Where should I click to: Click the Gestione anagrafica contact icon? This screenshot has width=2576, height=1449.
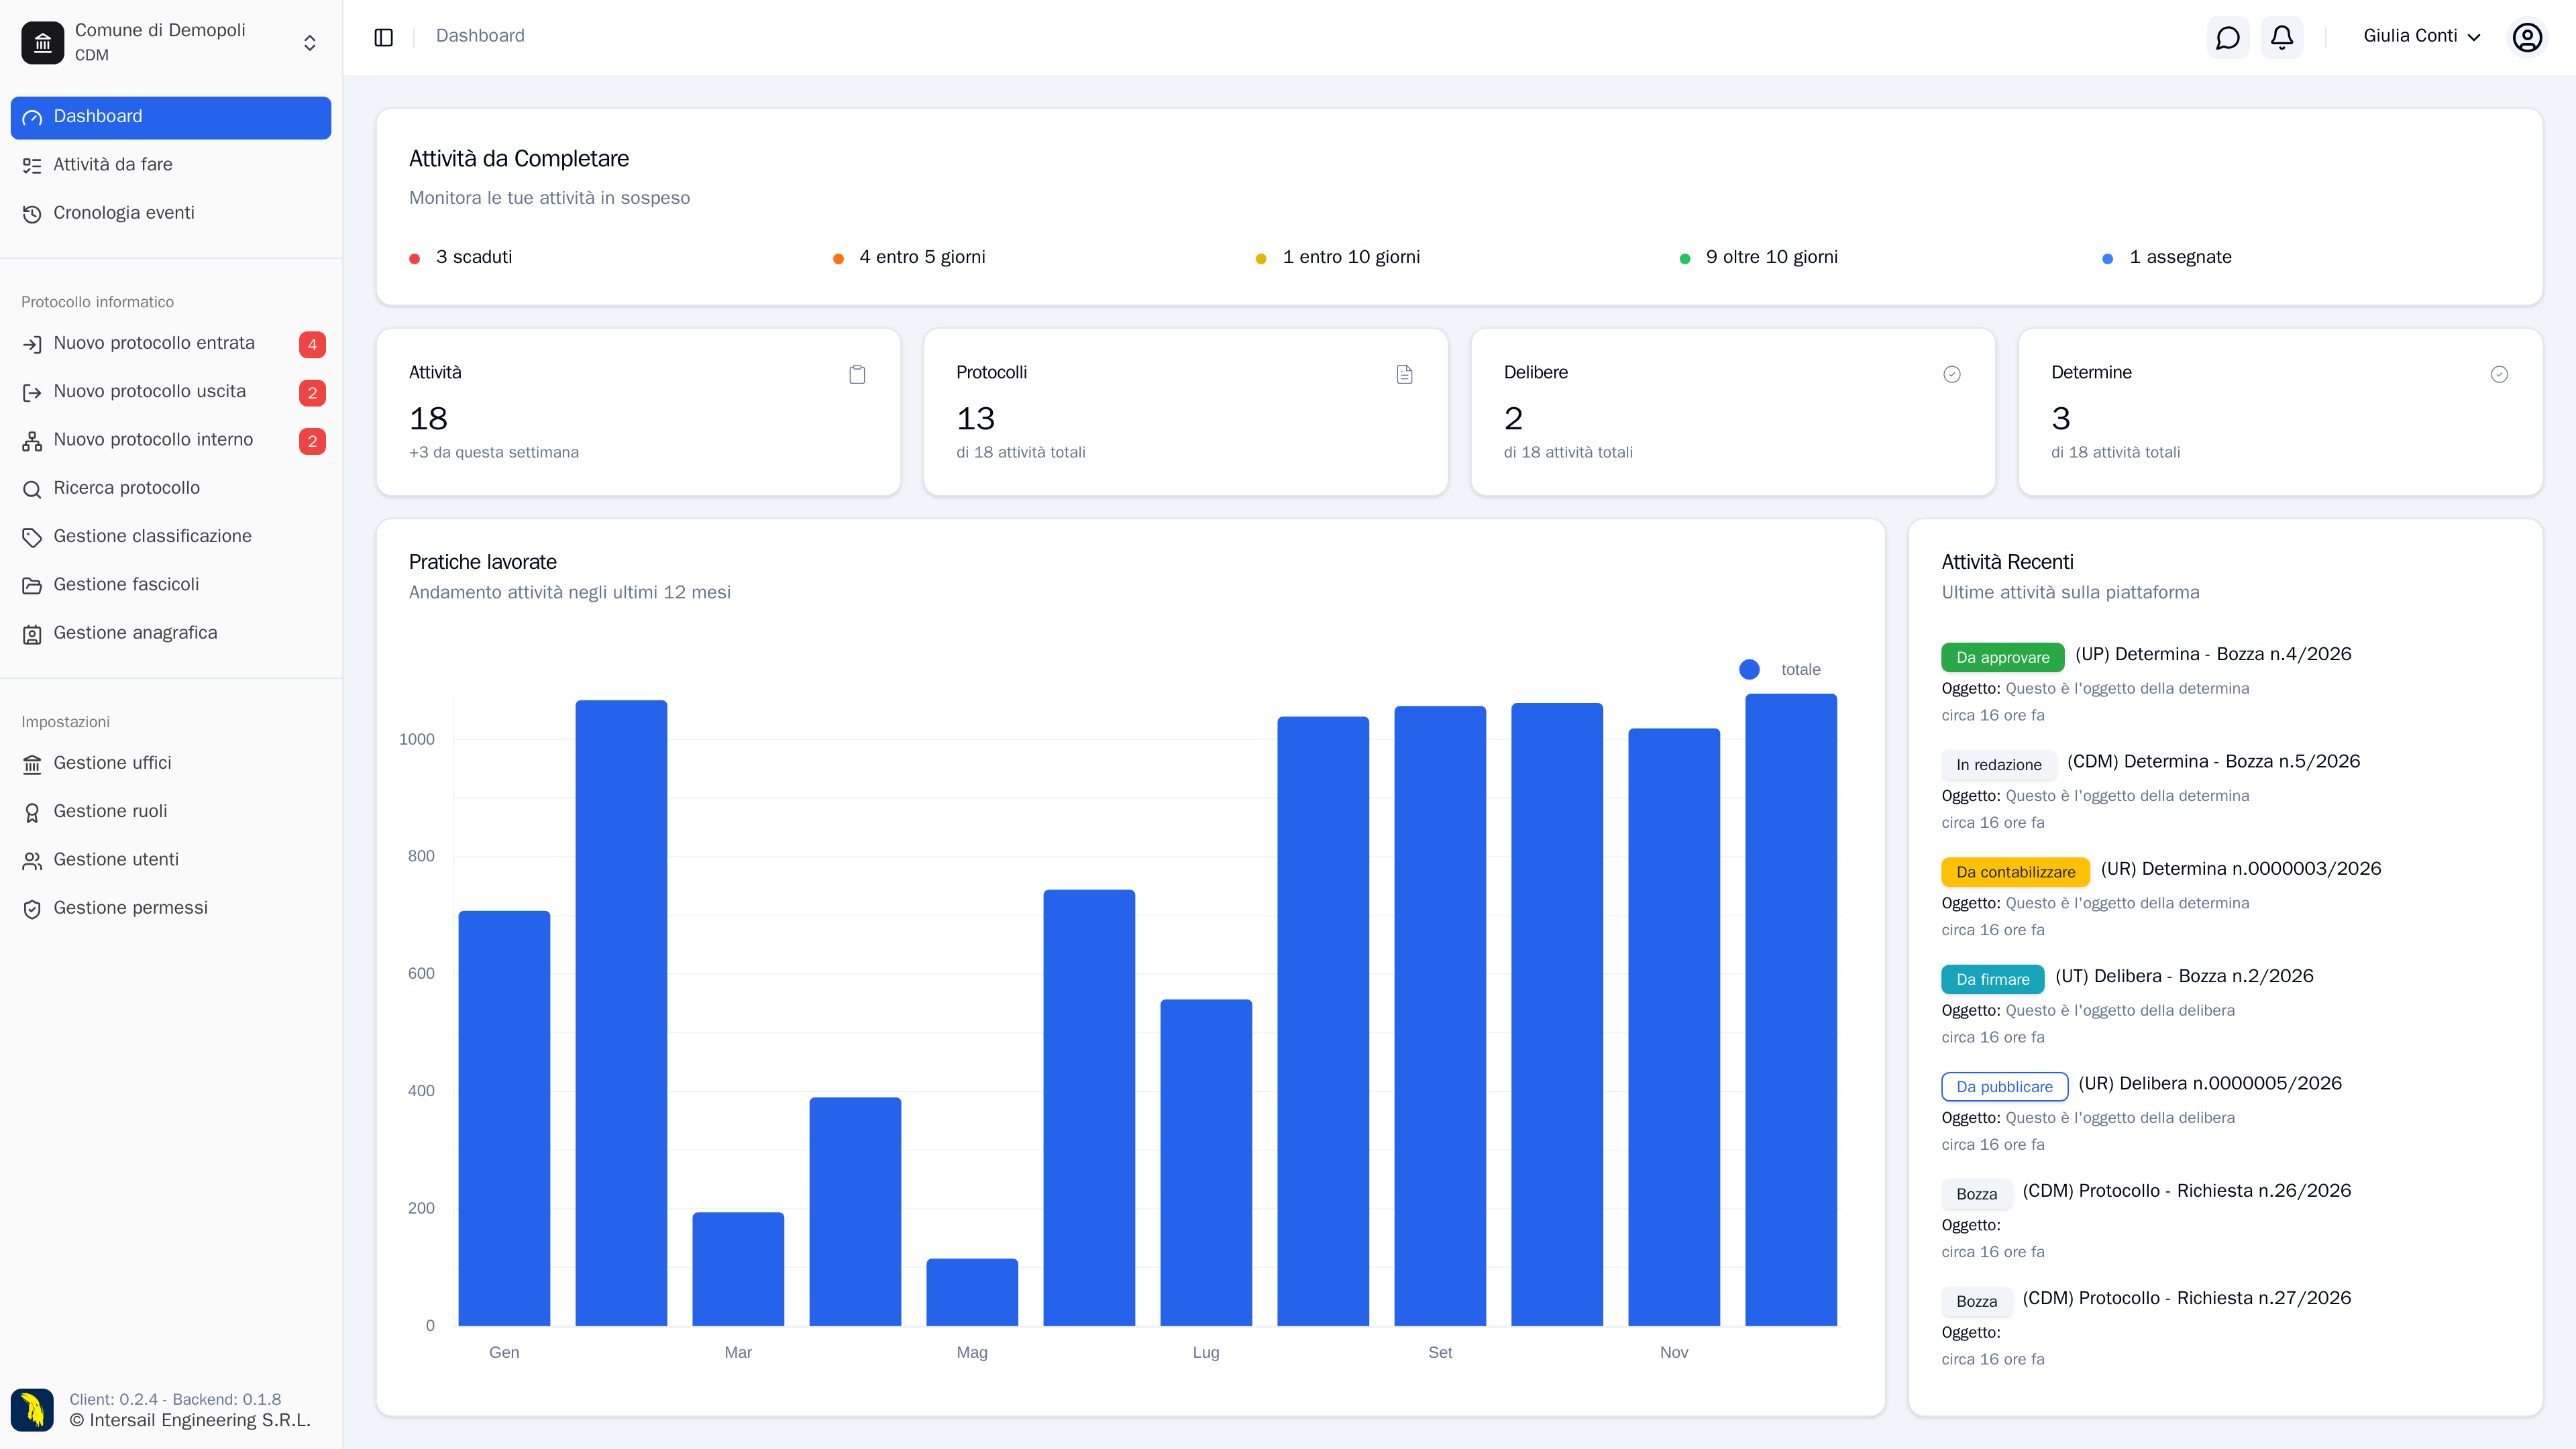[32, 634]
